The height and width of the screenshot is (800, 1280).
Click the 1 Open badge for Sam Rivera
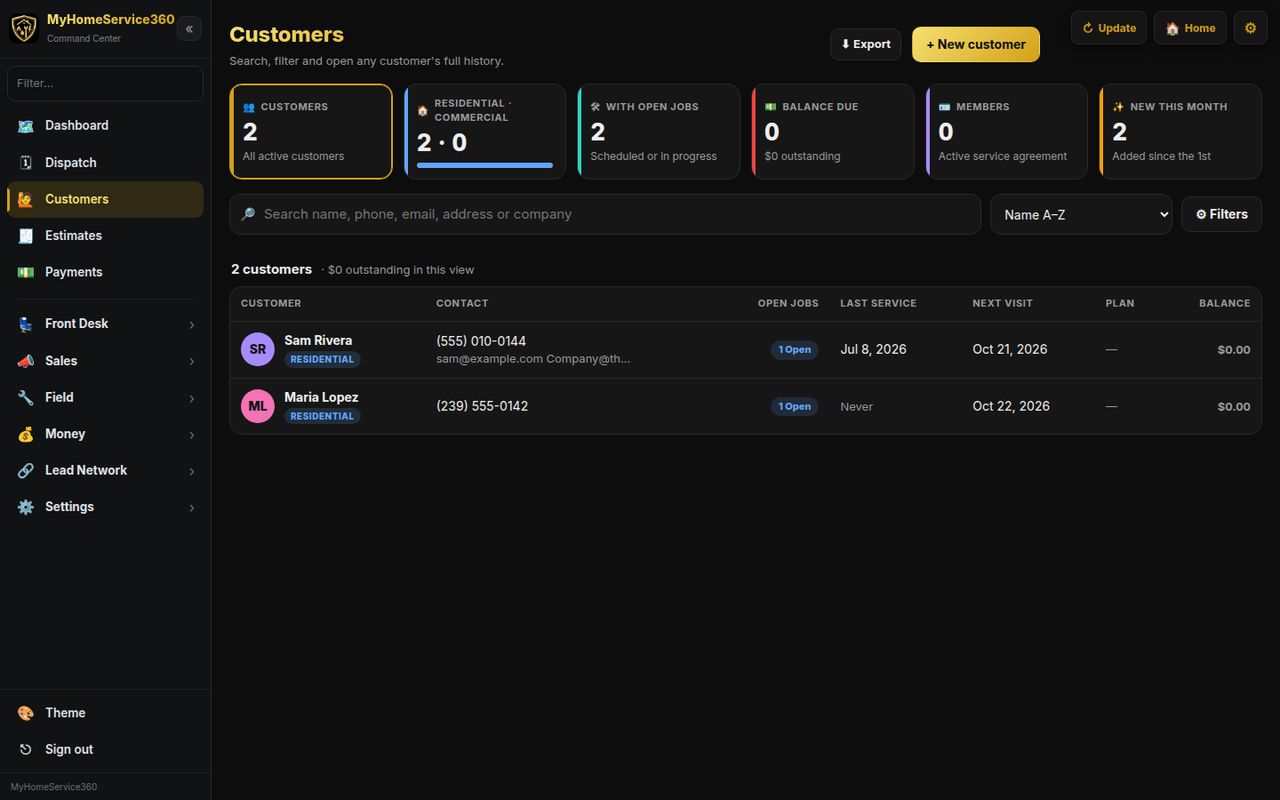click(795, 350)
